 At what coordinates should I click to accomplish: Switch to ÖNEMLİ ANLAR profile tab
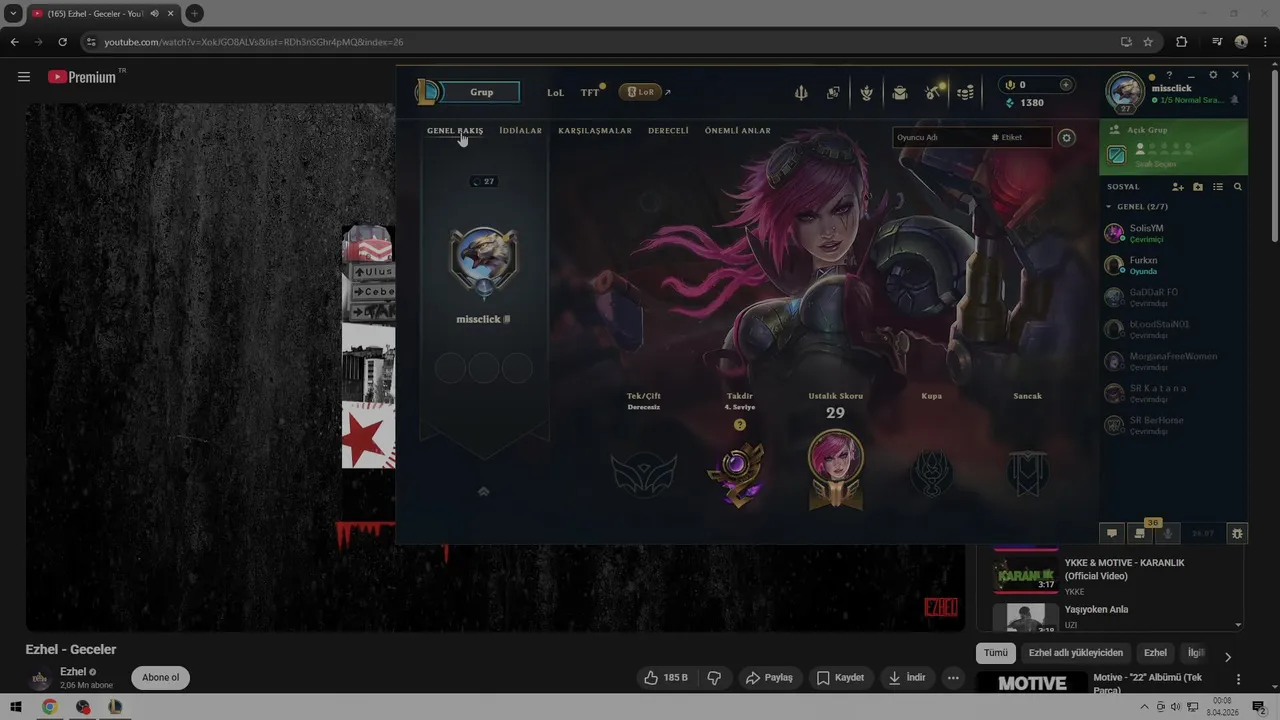click(737, 131)
